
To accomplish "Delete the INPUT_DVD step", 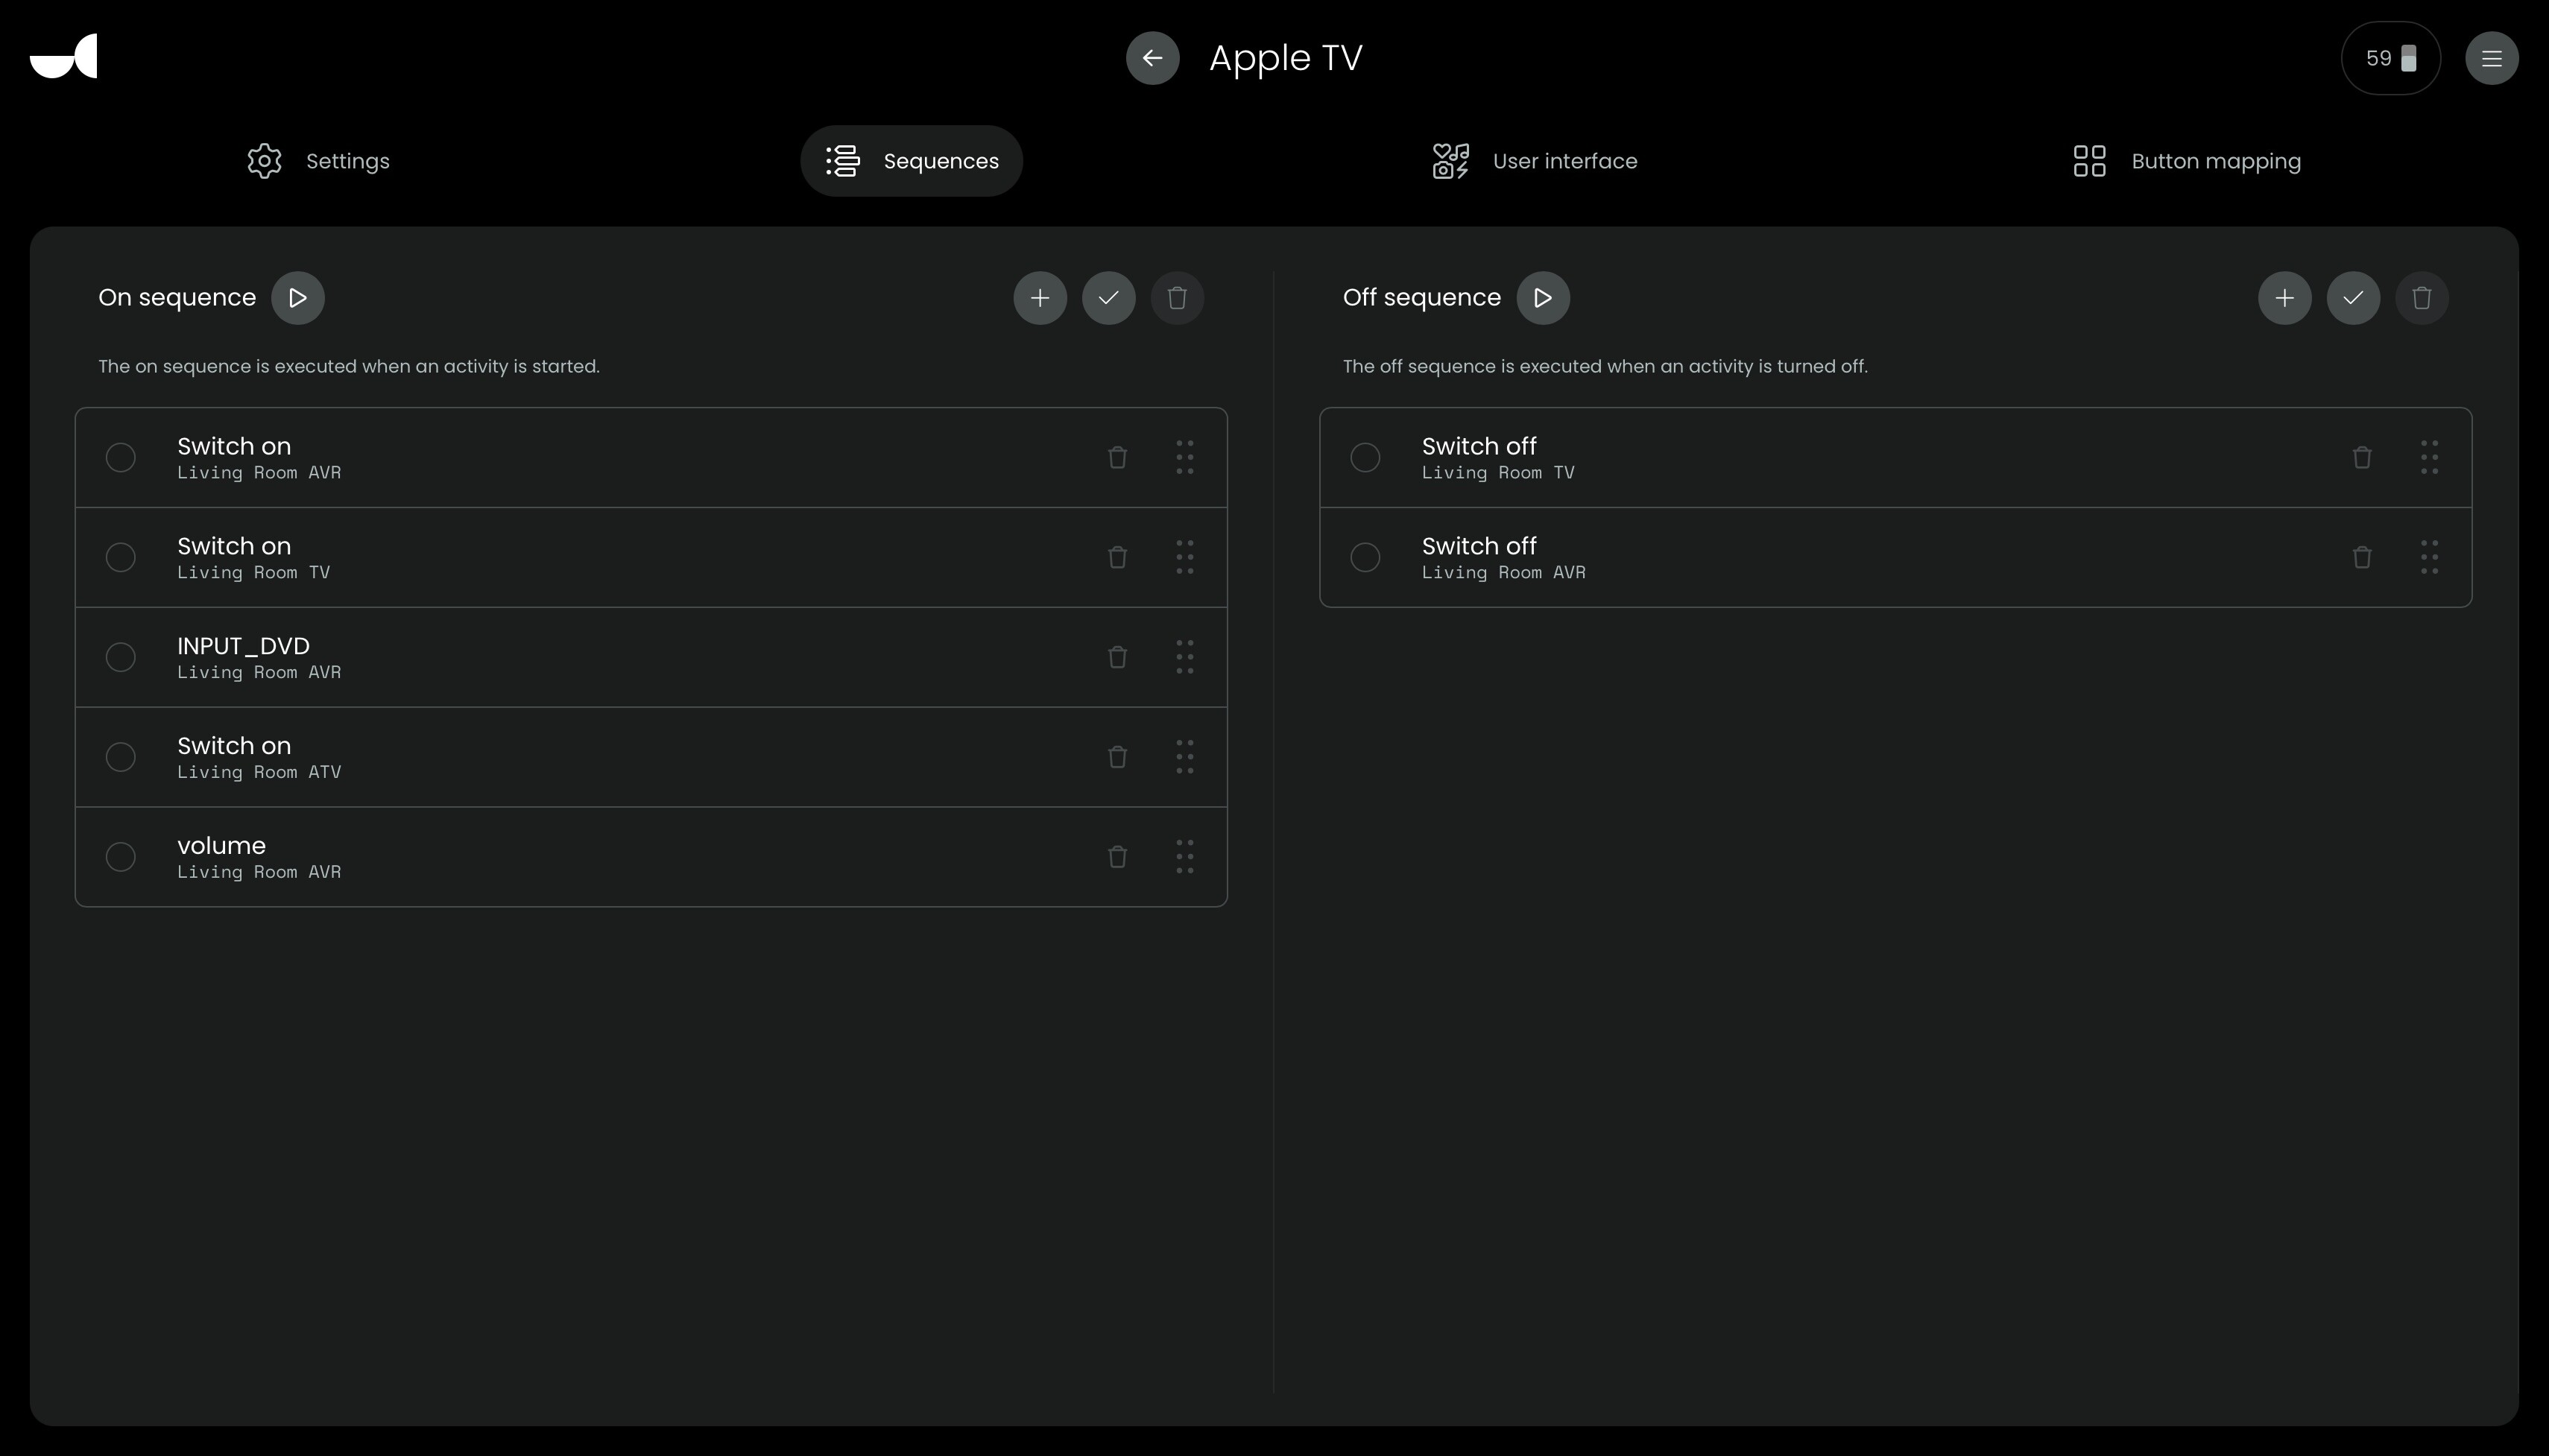I will click(1117, 657).
